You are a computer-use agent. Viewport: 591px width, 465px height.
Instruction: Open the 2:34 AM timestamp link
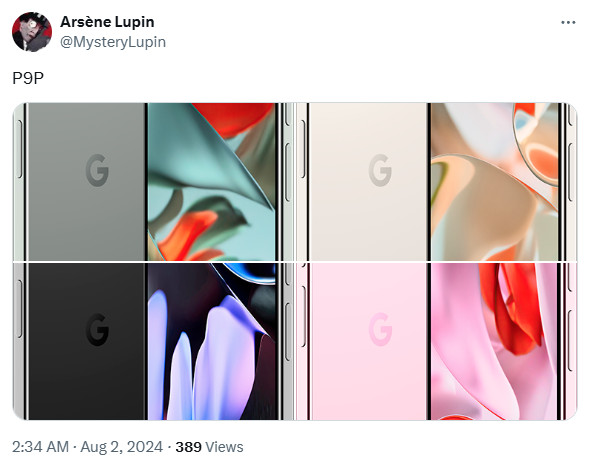point(40,447)
